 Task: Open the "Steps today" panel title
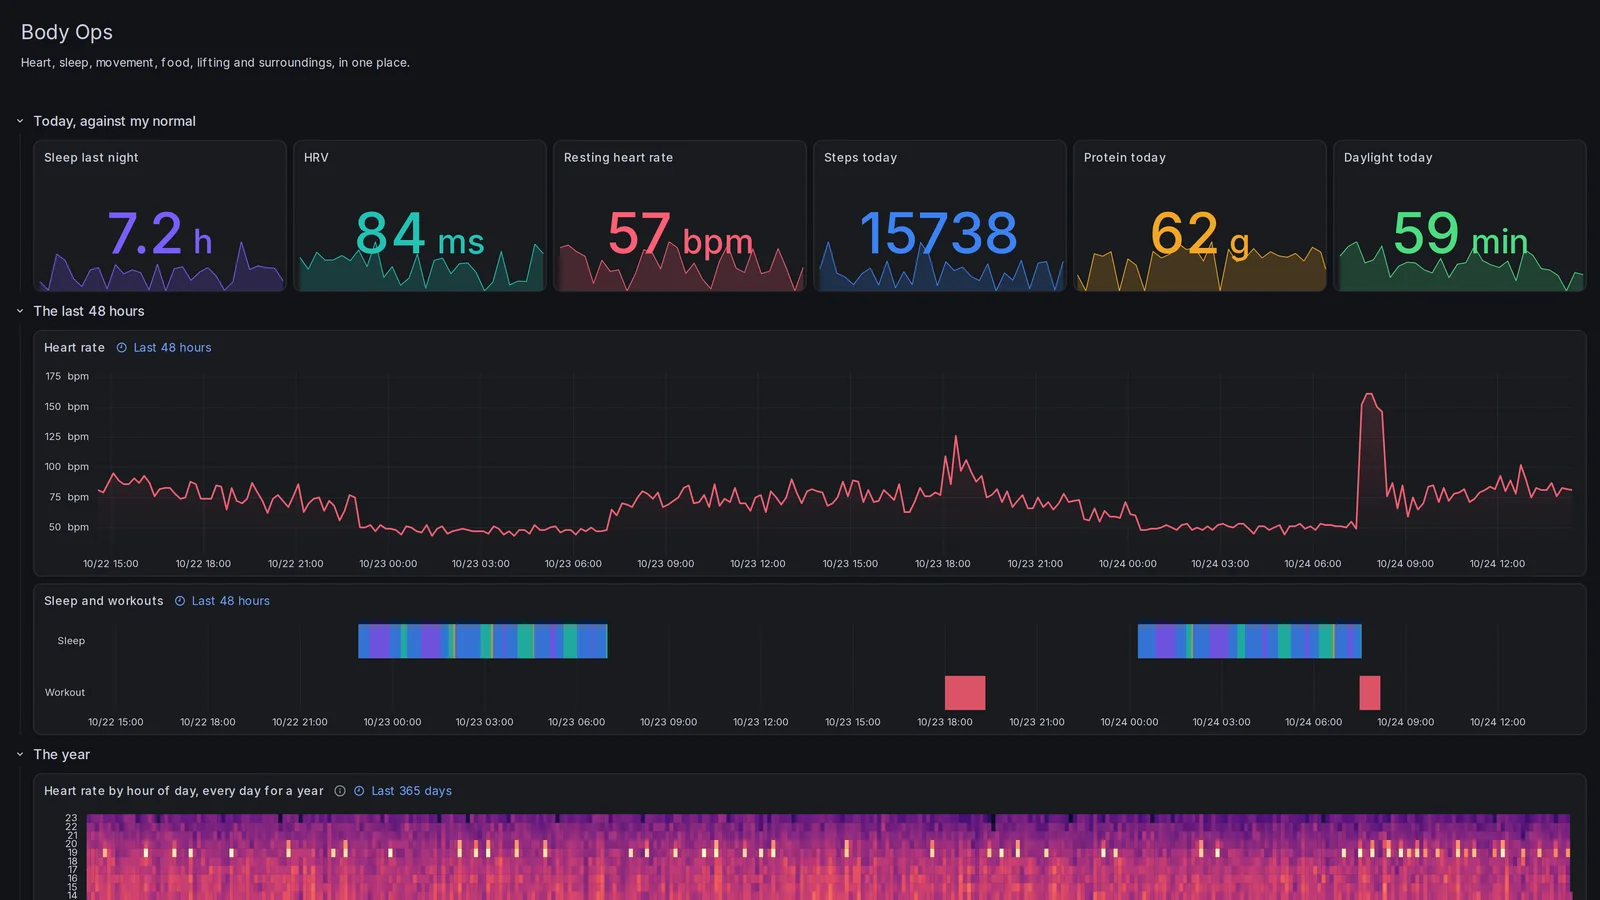(860, 158)
